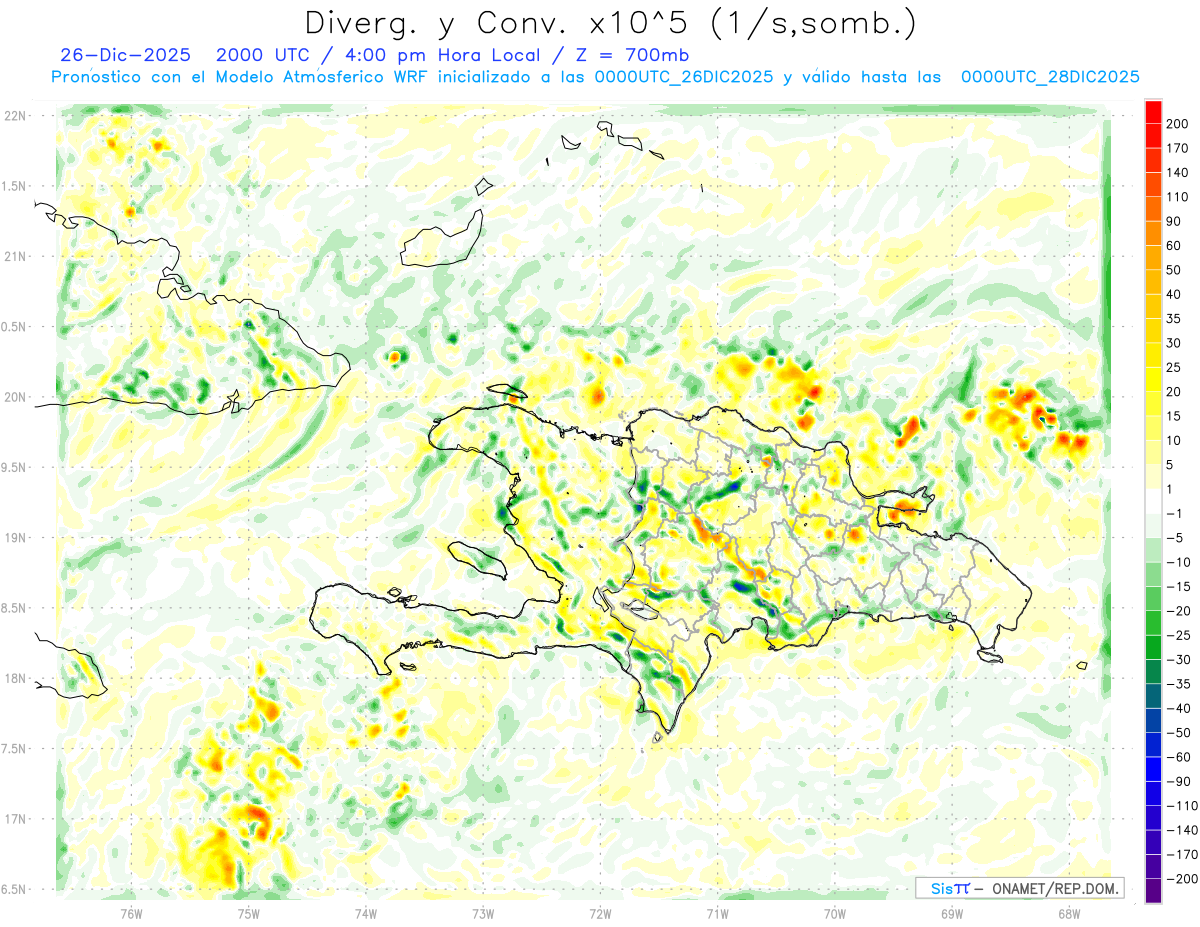Viewport: 1200px width, 927px height.
Task: Click the "74W" longitude label
Action: click(x=366, y=913)
